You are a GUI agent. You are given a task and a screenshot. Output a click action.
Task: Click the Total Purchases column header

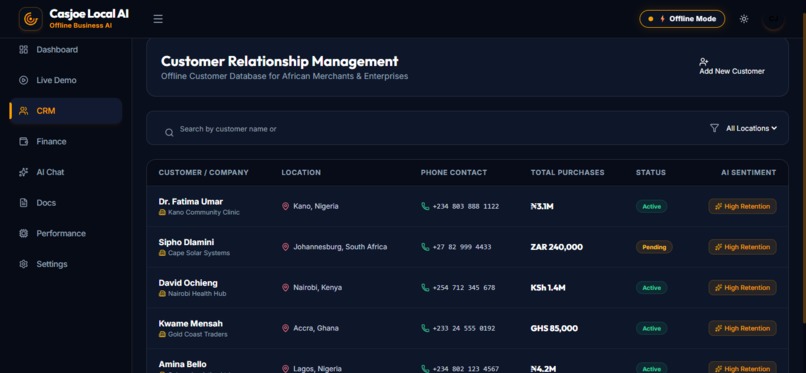pyautogui.click(x=567, y=173)
